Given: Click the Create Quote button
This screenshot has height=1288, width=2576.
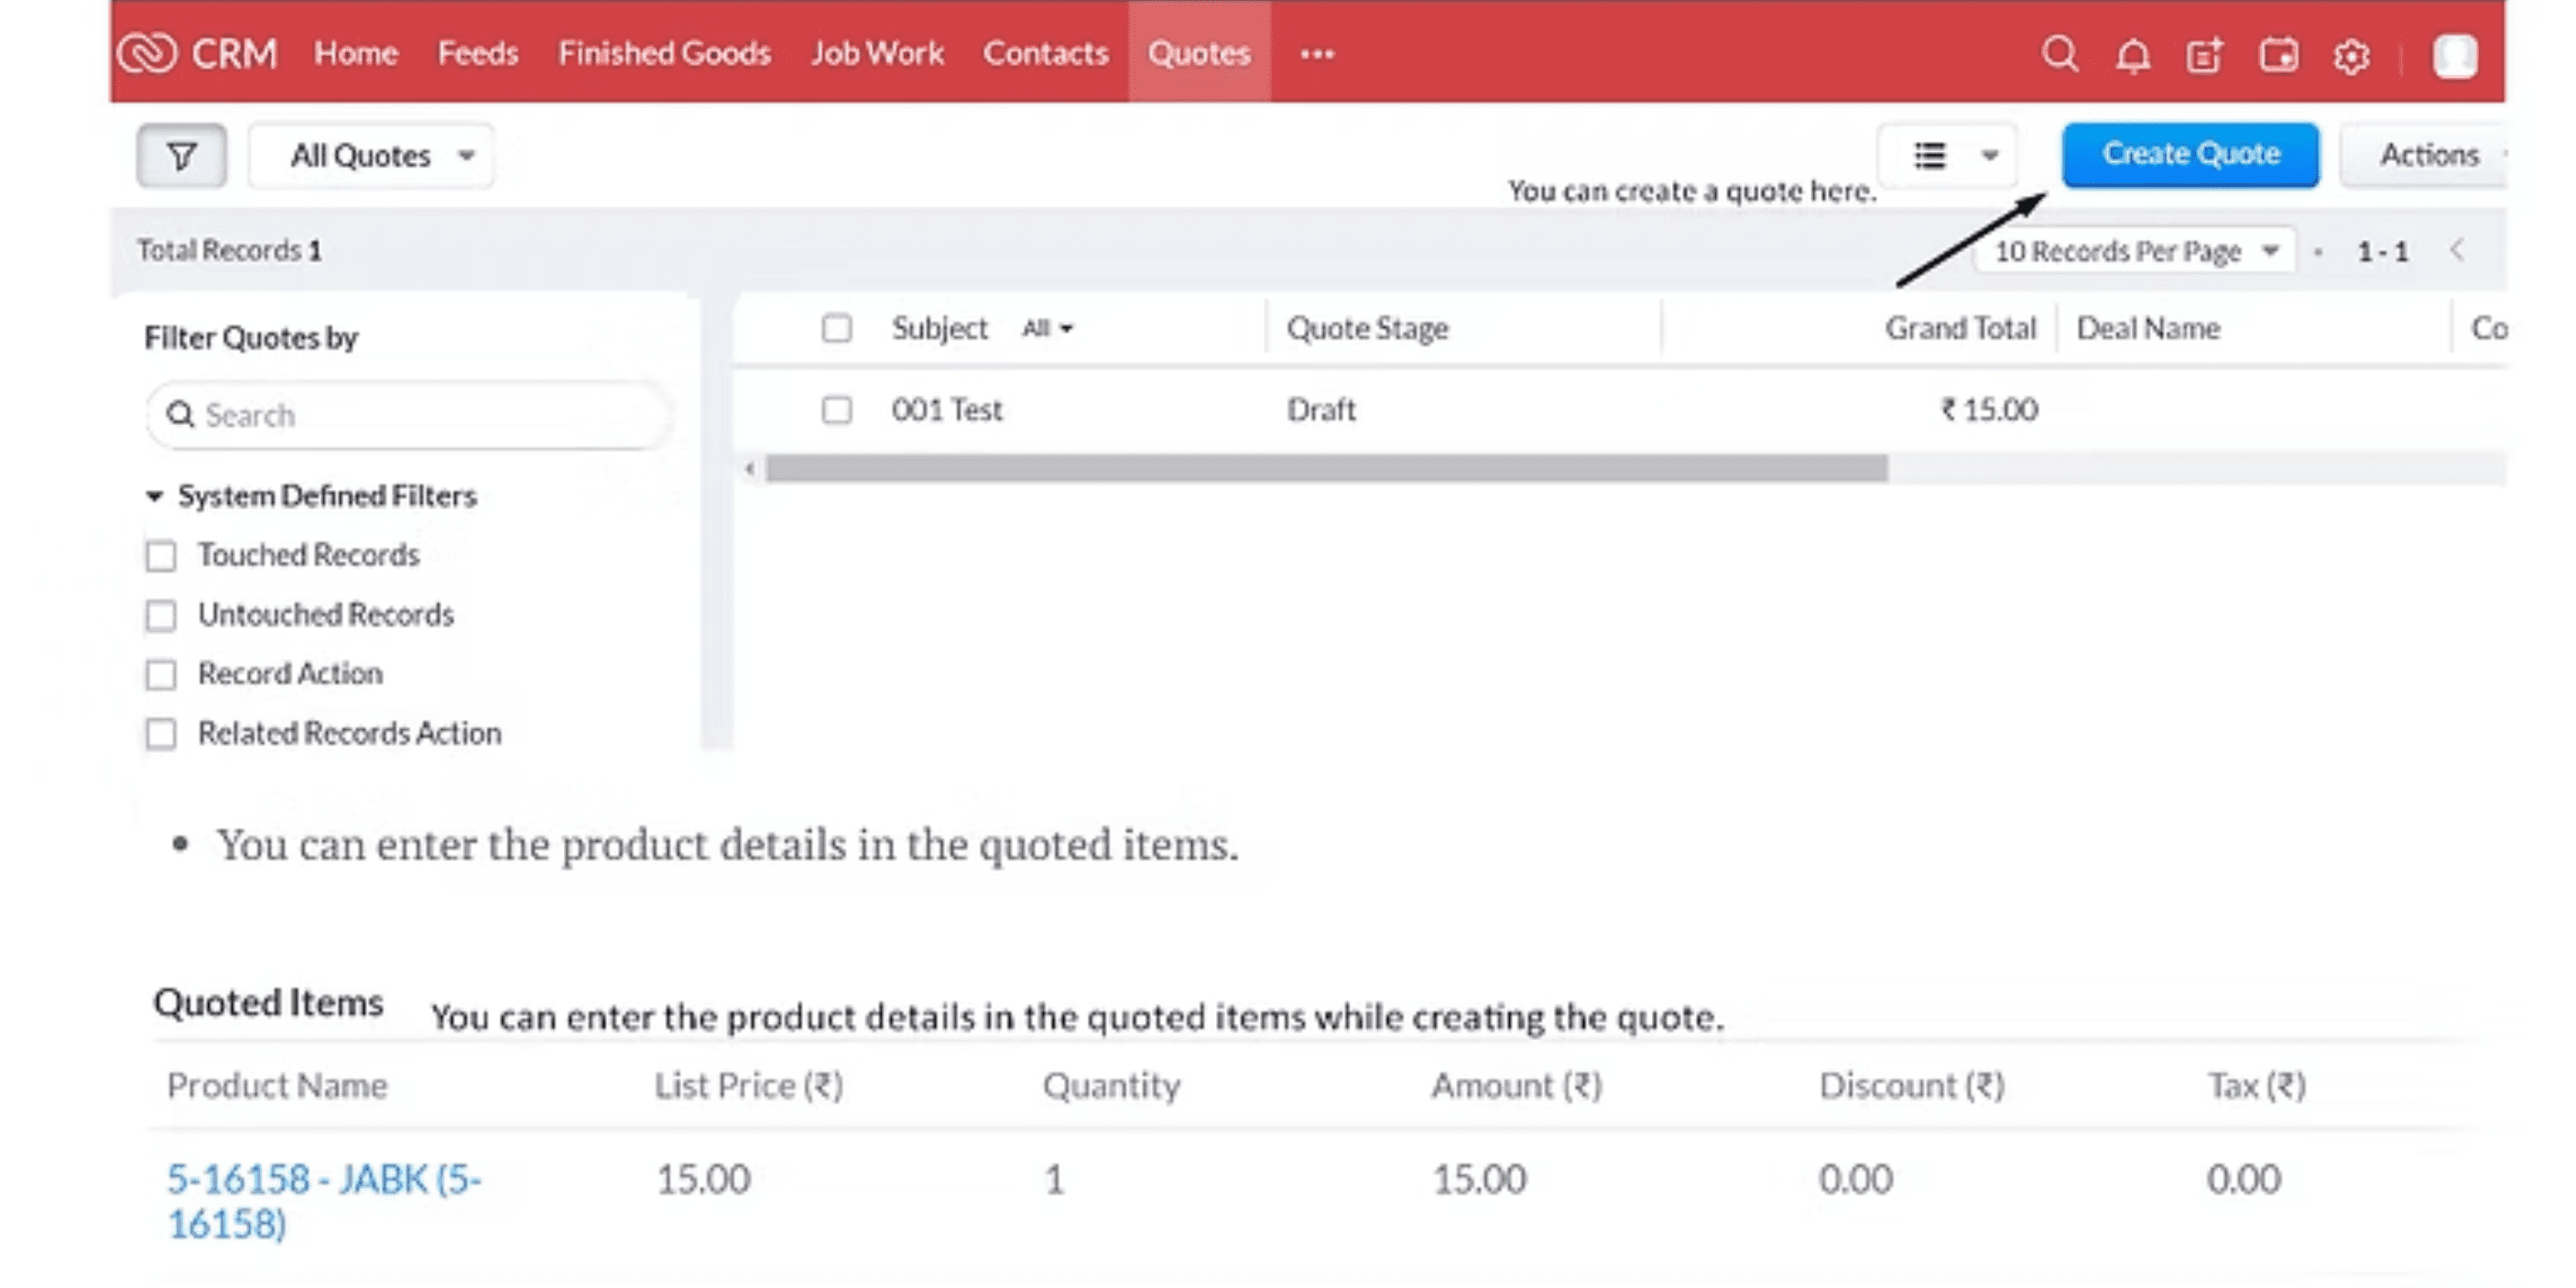Looking at the screenshot, I should point(2190,154).
